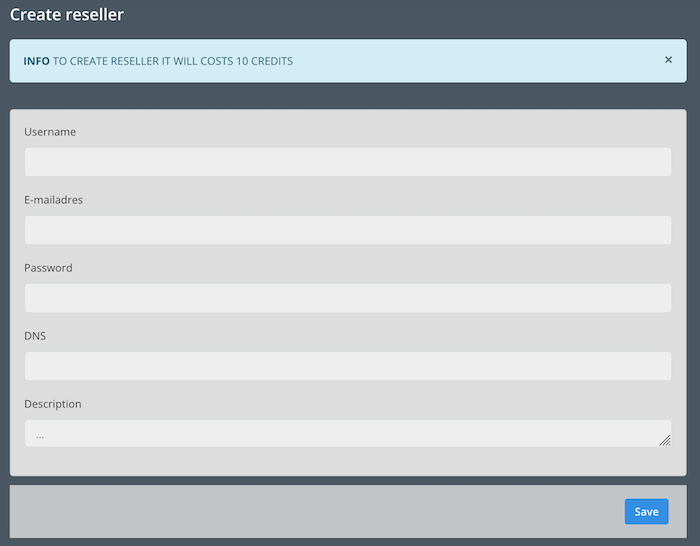Click the DNS label
This screenshot has width=700, height=546.
pyautogui.click(x=35, y=336)
